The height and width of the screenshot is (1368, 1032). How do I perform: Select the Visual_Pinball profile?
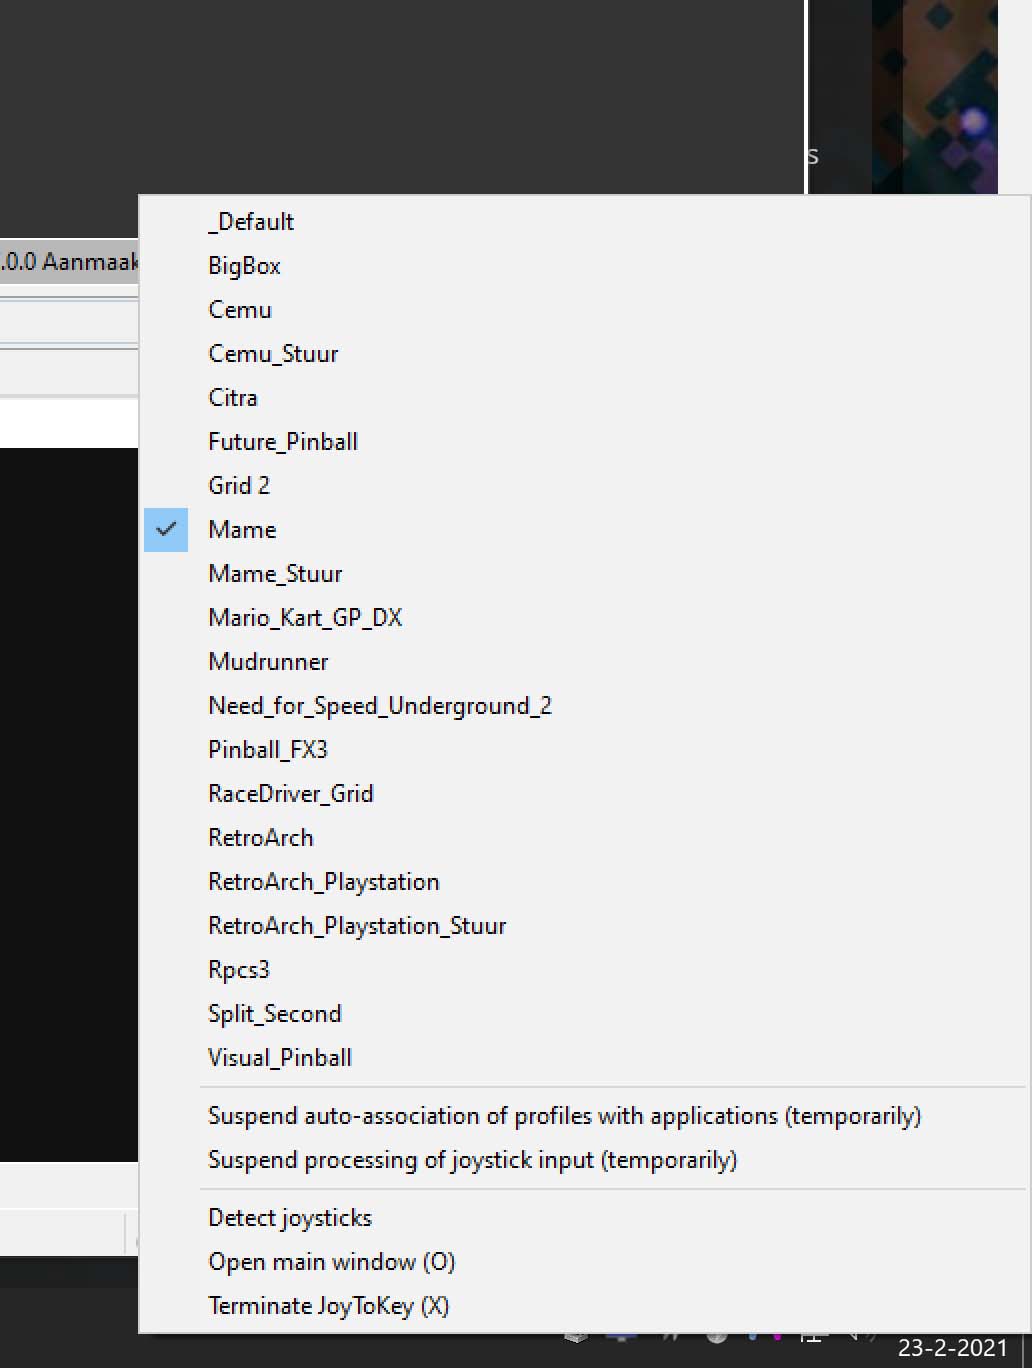point(584,1058)
